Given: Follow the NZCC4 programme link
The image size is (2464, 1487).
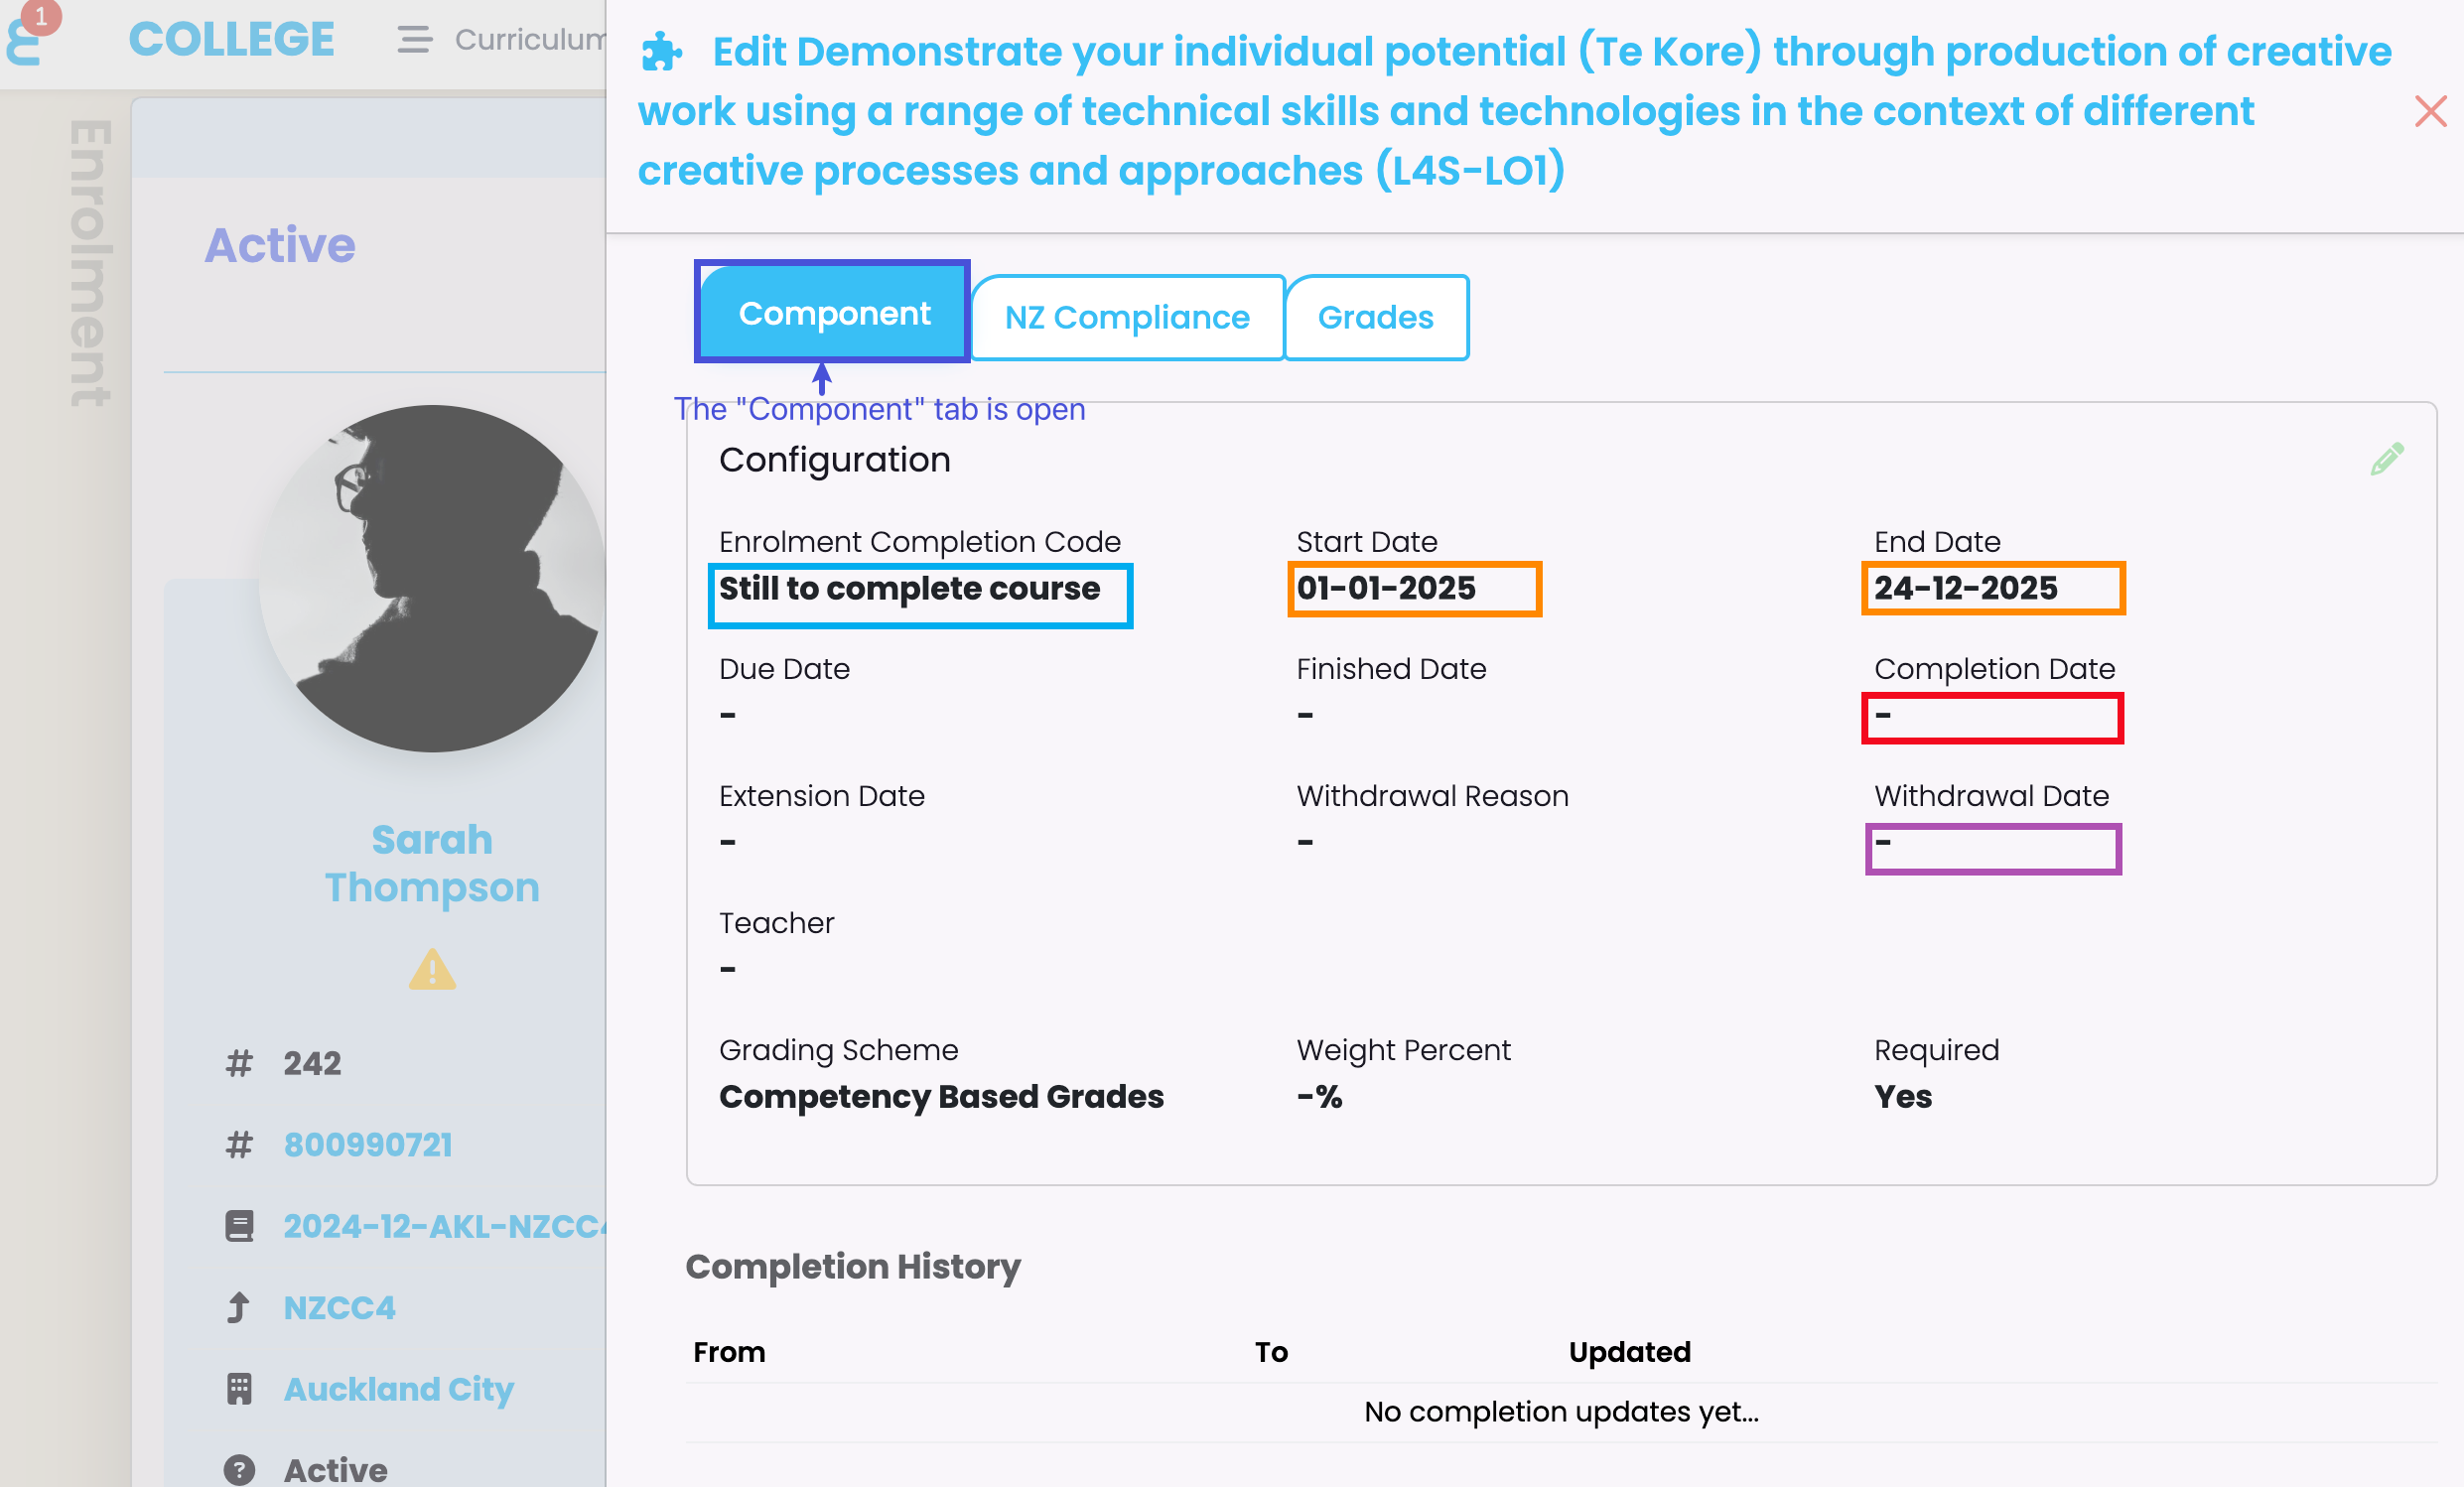Looking at the screenshot, I should [339, 1308].
